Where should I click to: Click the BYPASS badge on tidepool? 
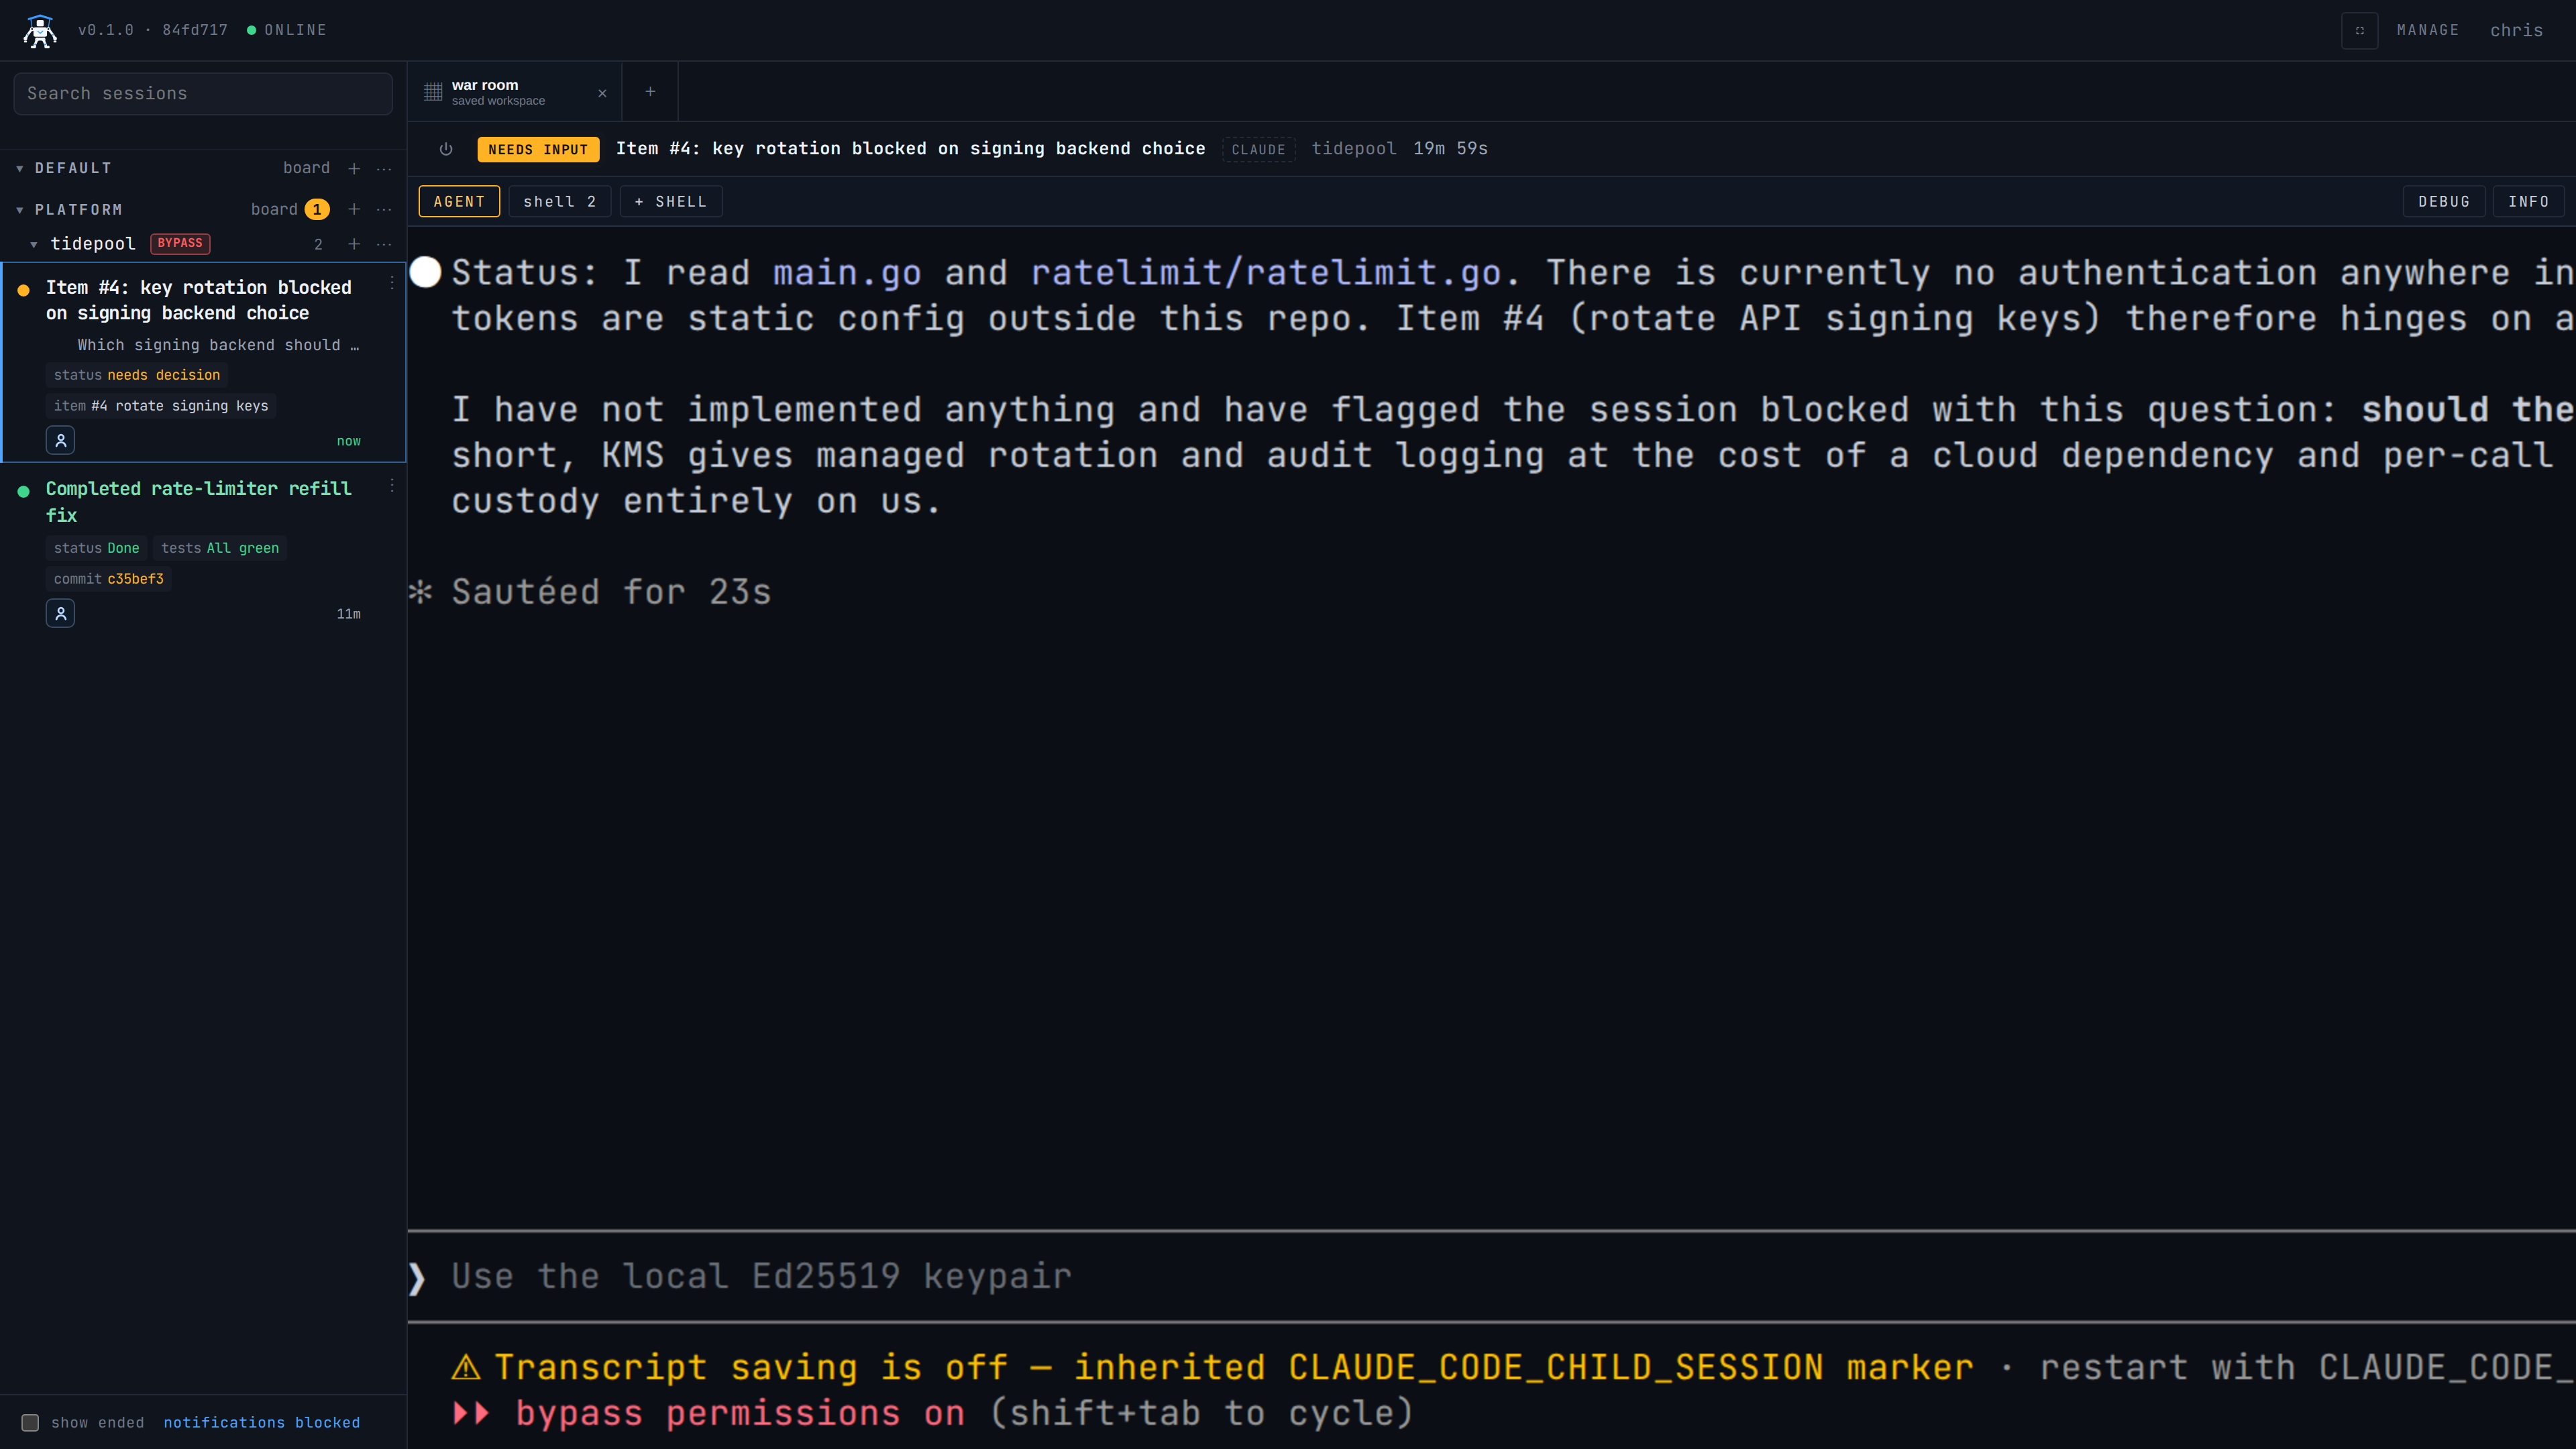[x=180, y=243]
